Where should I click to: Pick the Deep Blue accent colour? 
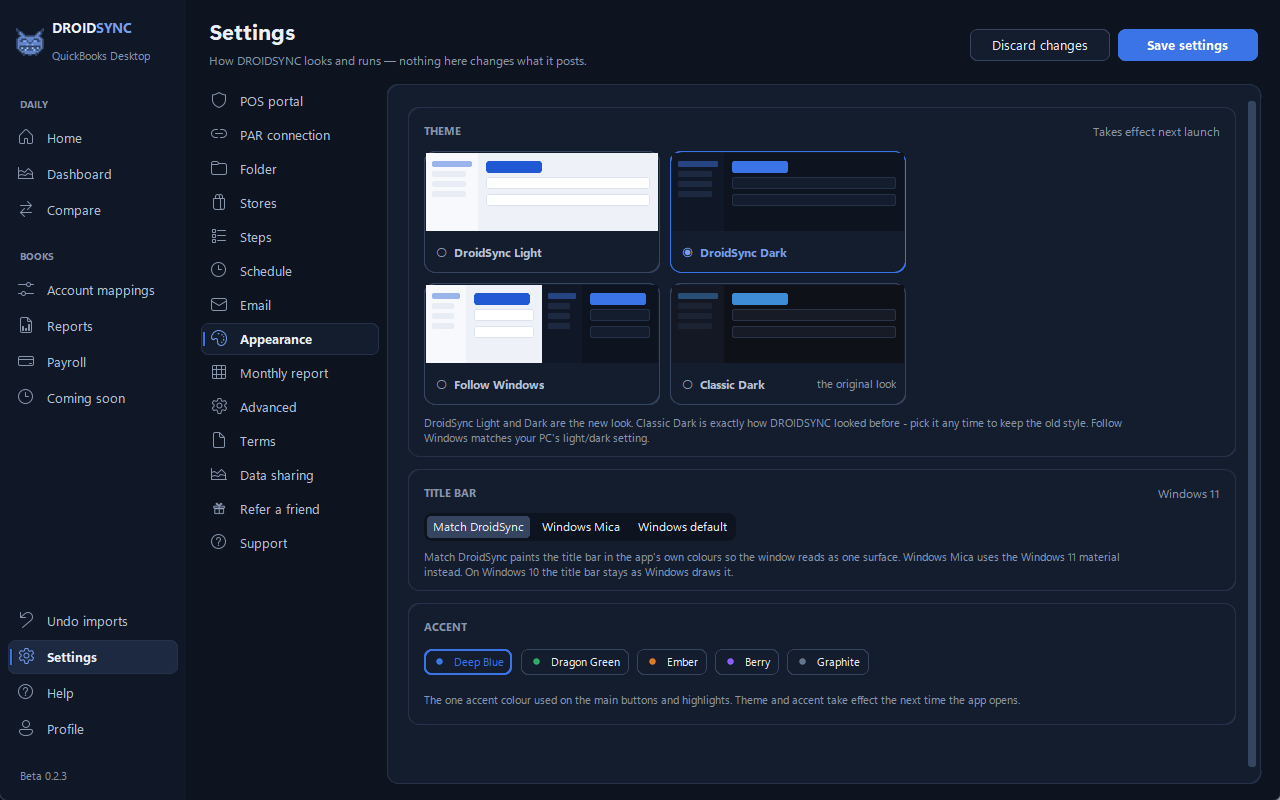468,662
